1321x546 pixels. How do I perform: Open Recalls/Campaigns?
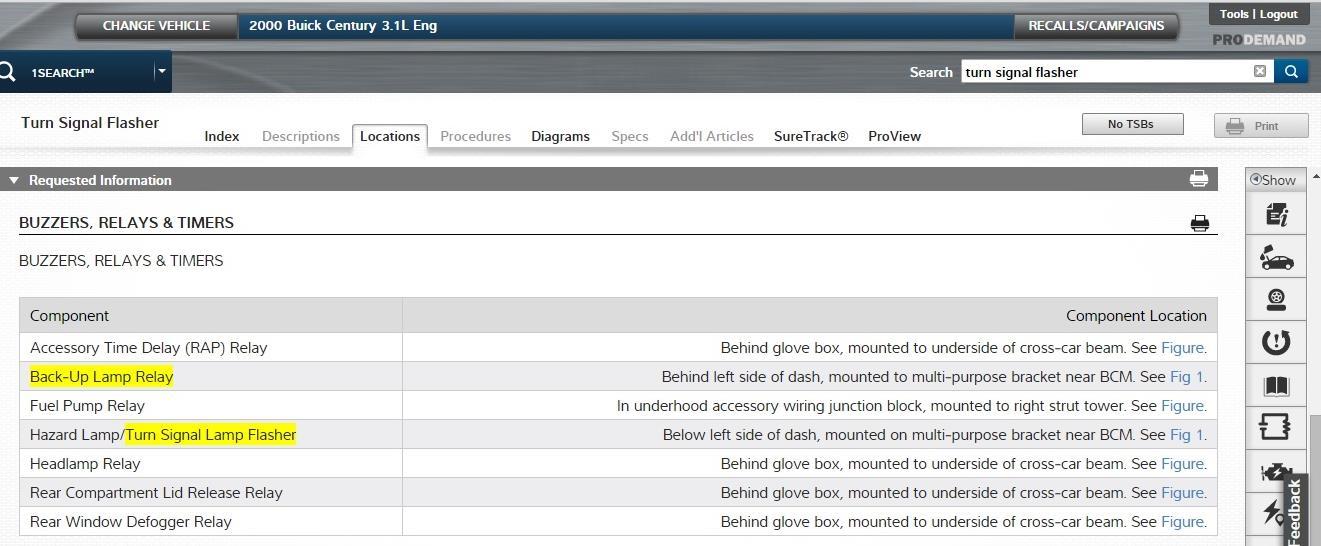tap(1096, 25)
